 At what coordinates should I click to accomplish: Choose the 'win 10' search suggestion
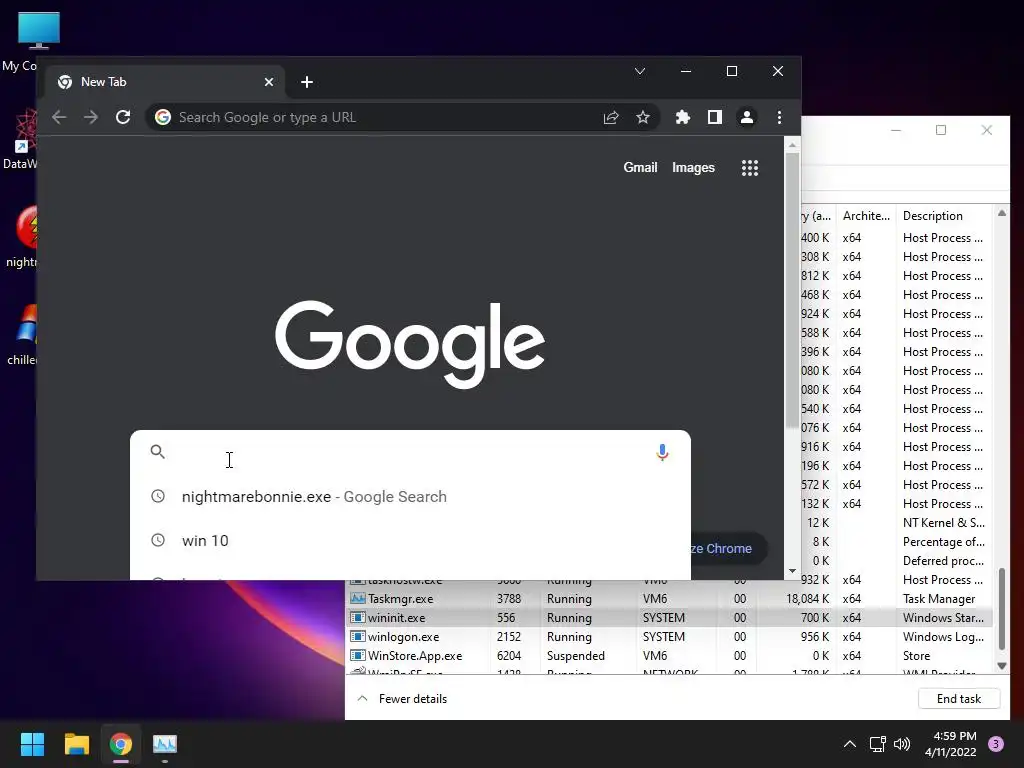[x=410, y=541]
